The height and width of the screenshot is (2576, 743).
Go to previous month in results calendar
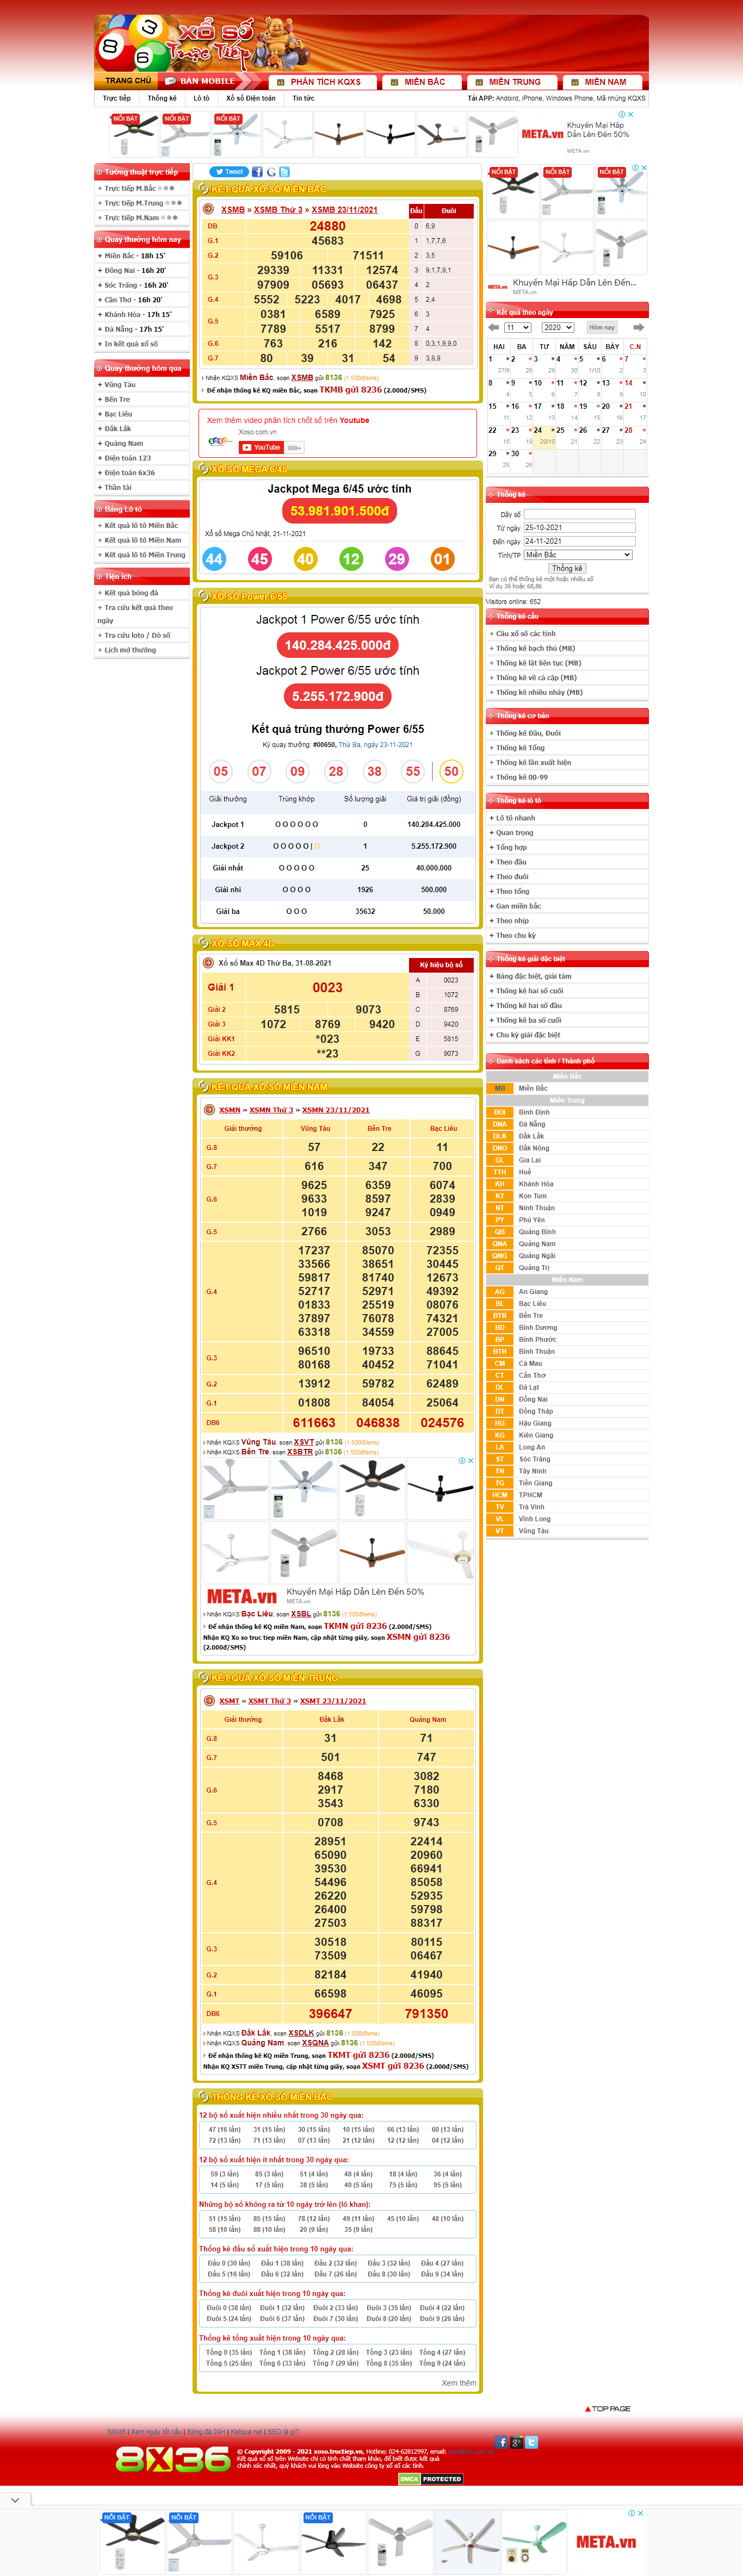tap(493, 328)
